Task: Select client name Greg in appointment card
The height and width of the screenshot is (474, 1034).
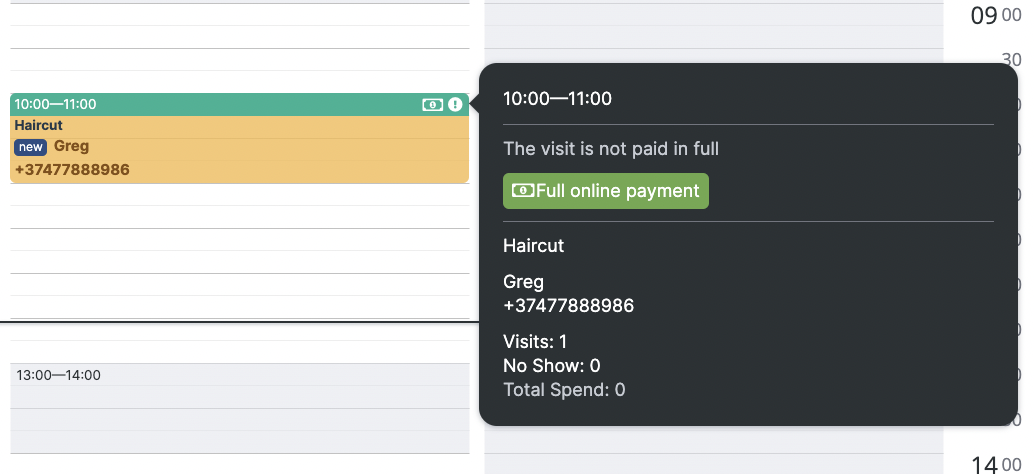Action: 71,146
